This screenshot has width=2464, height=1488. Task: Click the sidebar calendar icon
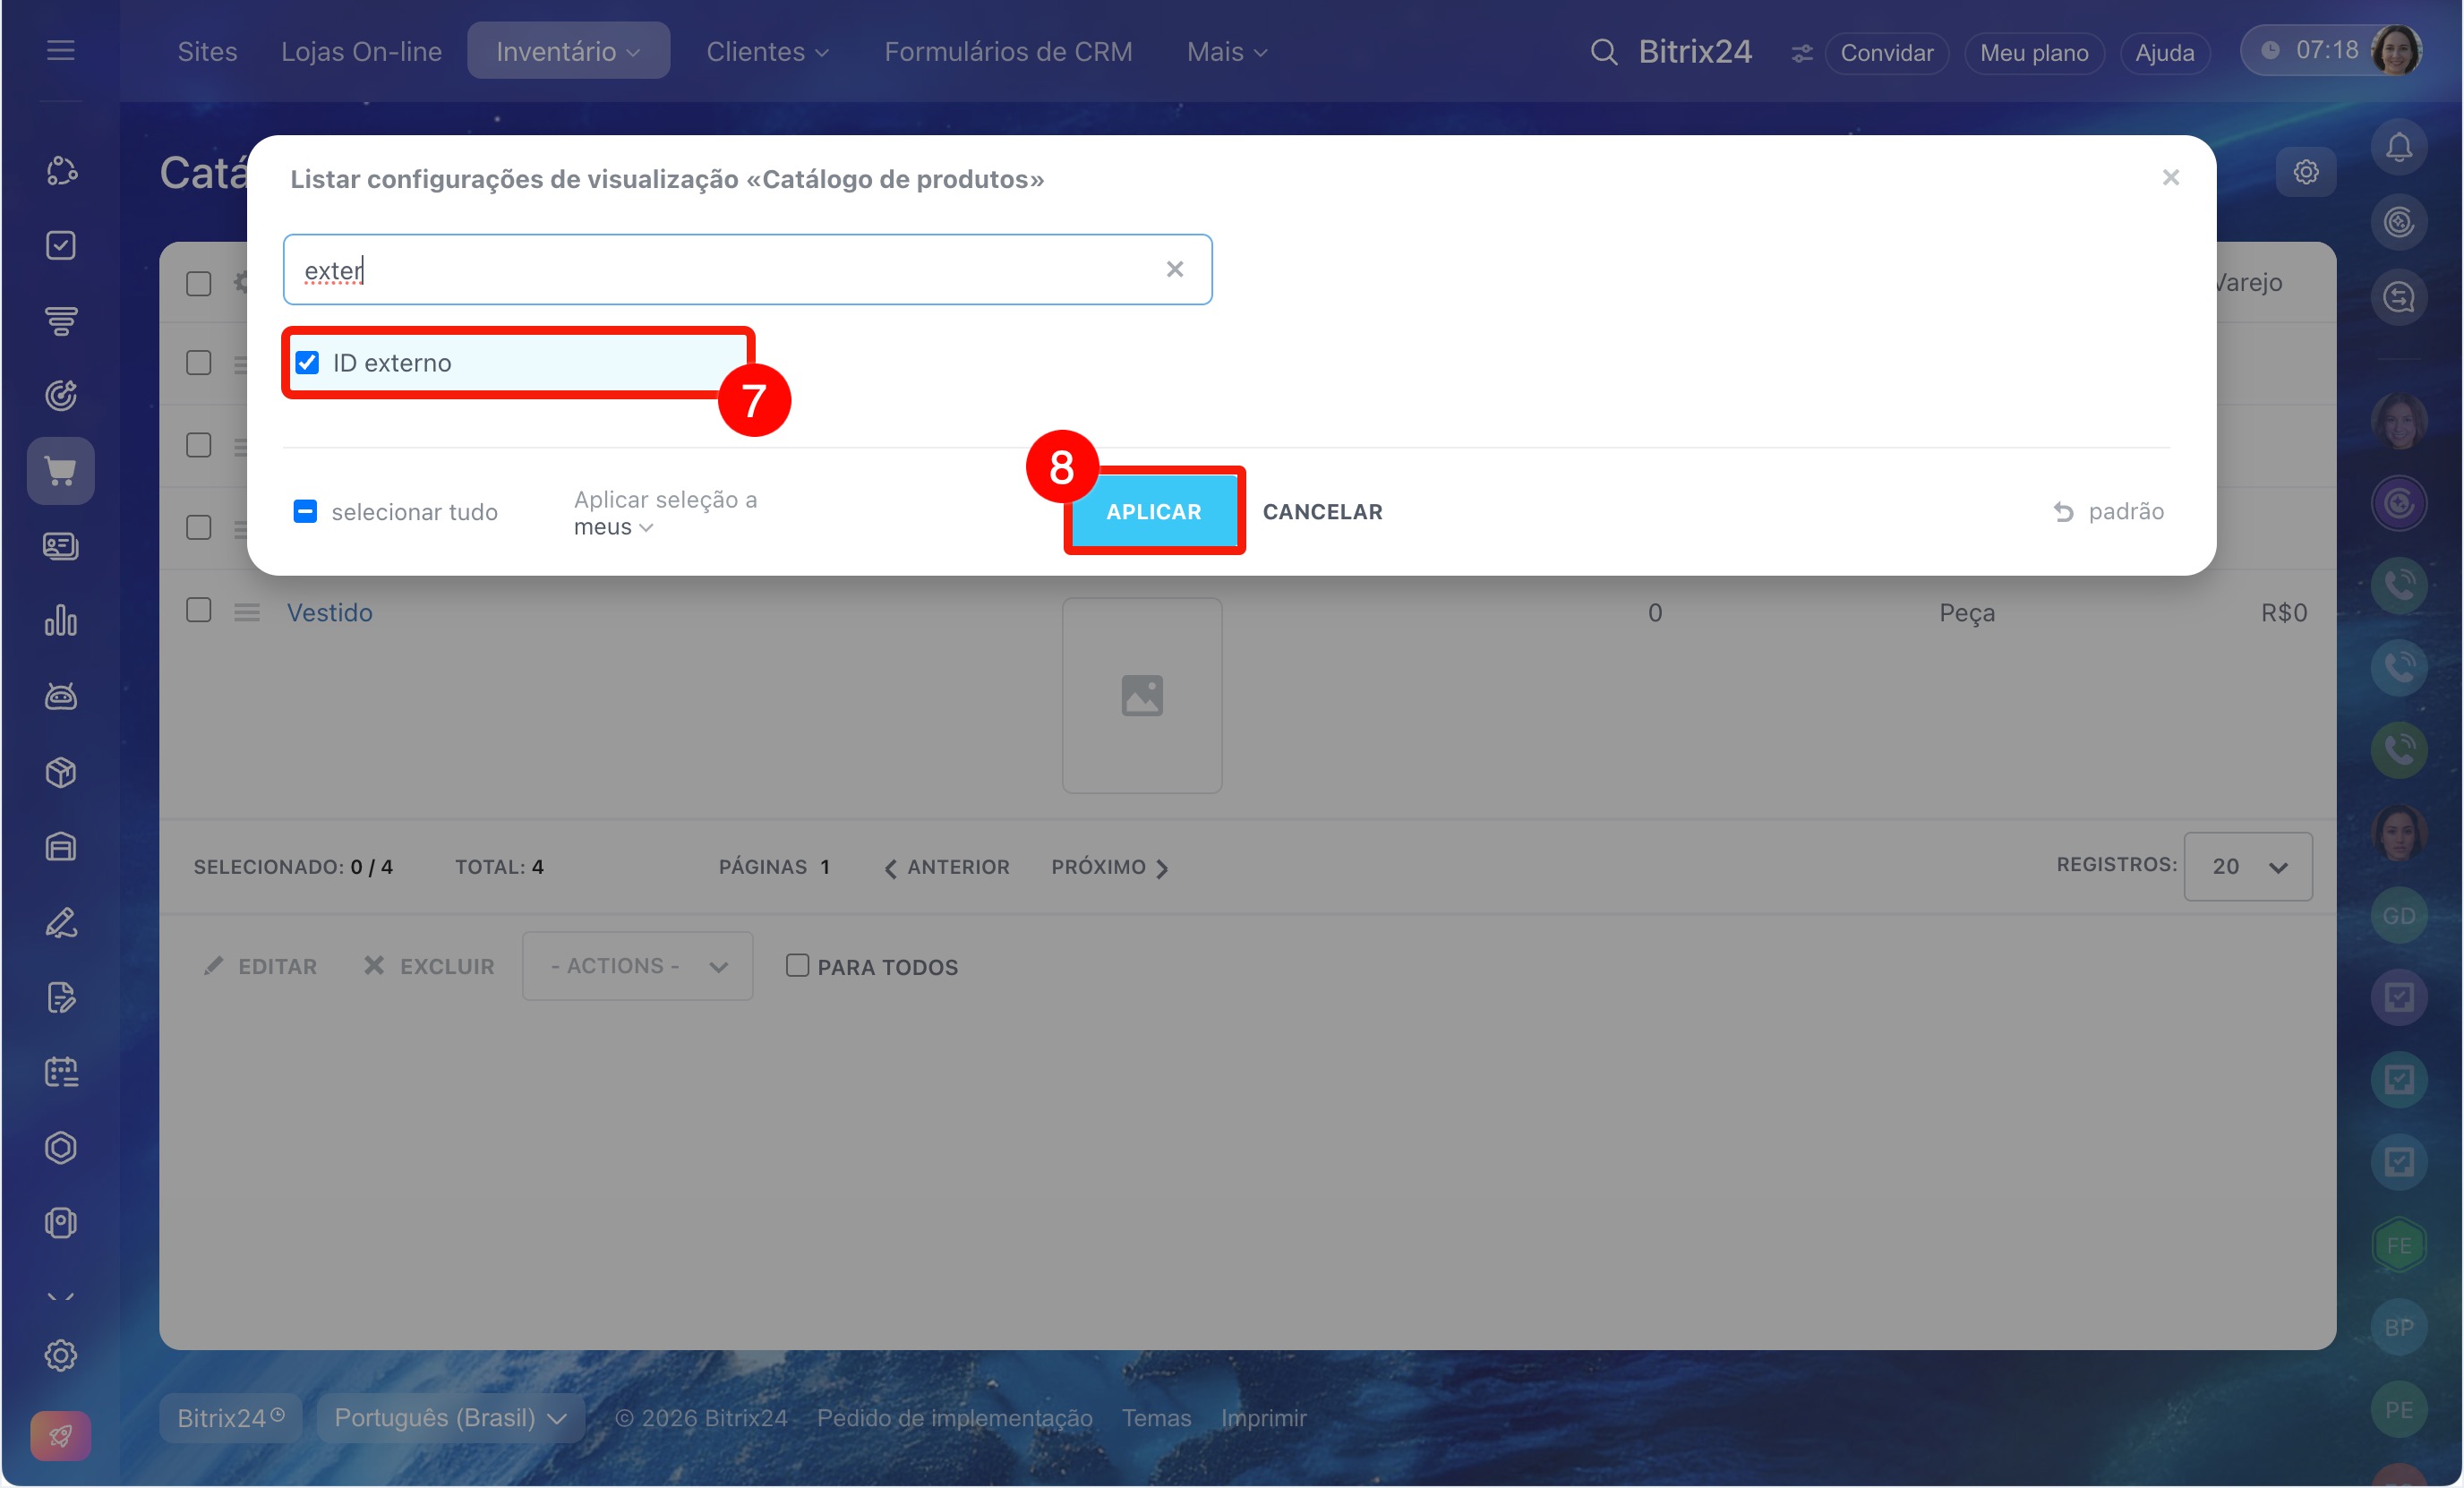point(61,1072)
